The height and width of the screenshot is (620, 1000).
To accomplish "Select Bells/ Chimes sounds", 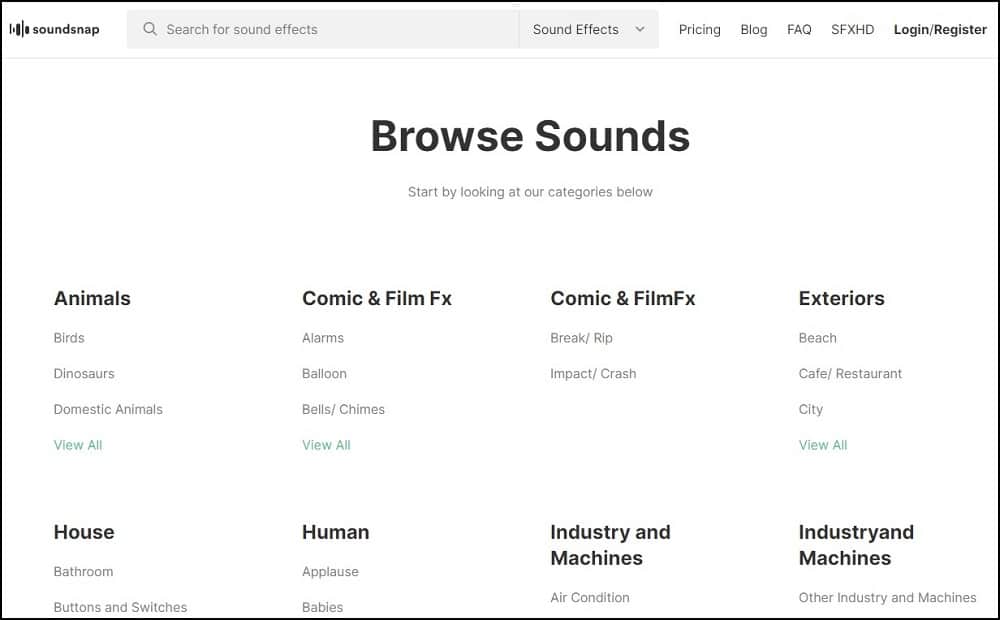I will (343, 409).
